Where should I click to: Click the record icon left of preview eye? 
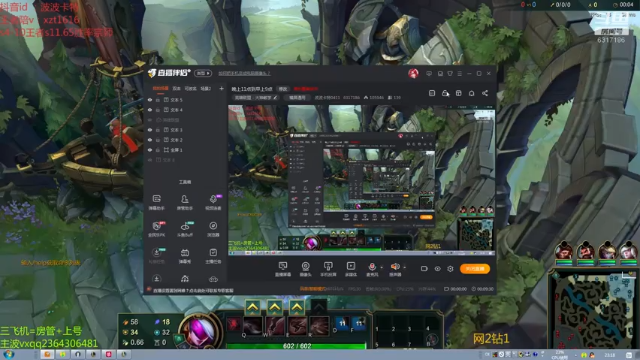tap(424, 269)
